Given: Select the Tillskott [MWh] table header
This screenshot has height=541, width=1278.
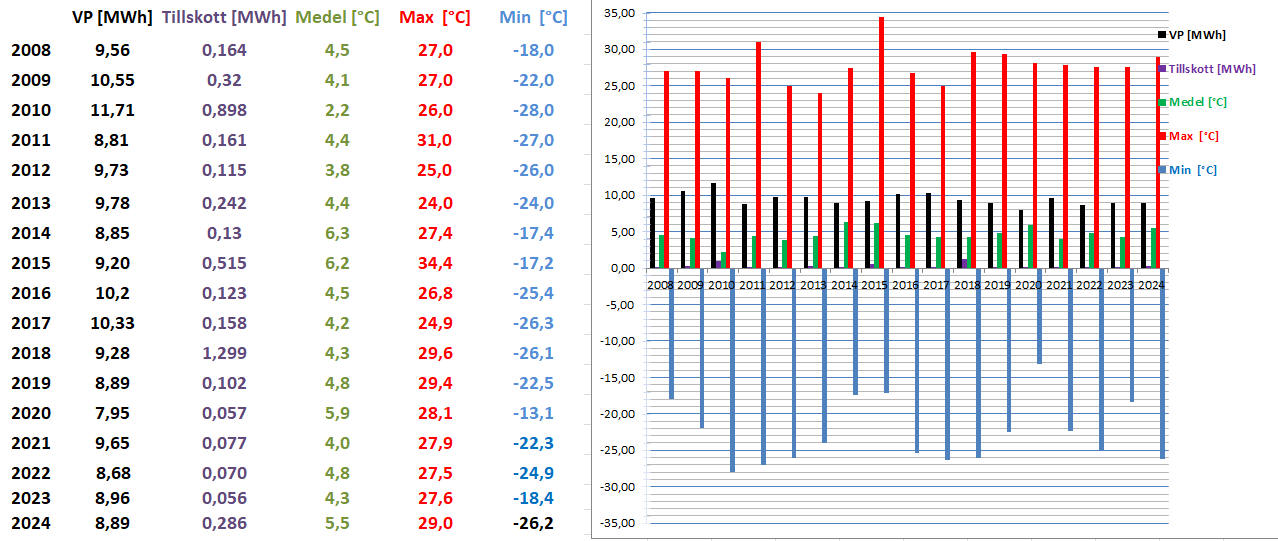Looking at the screenshot, I should click(x=224, y=18).
